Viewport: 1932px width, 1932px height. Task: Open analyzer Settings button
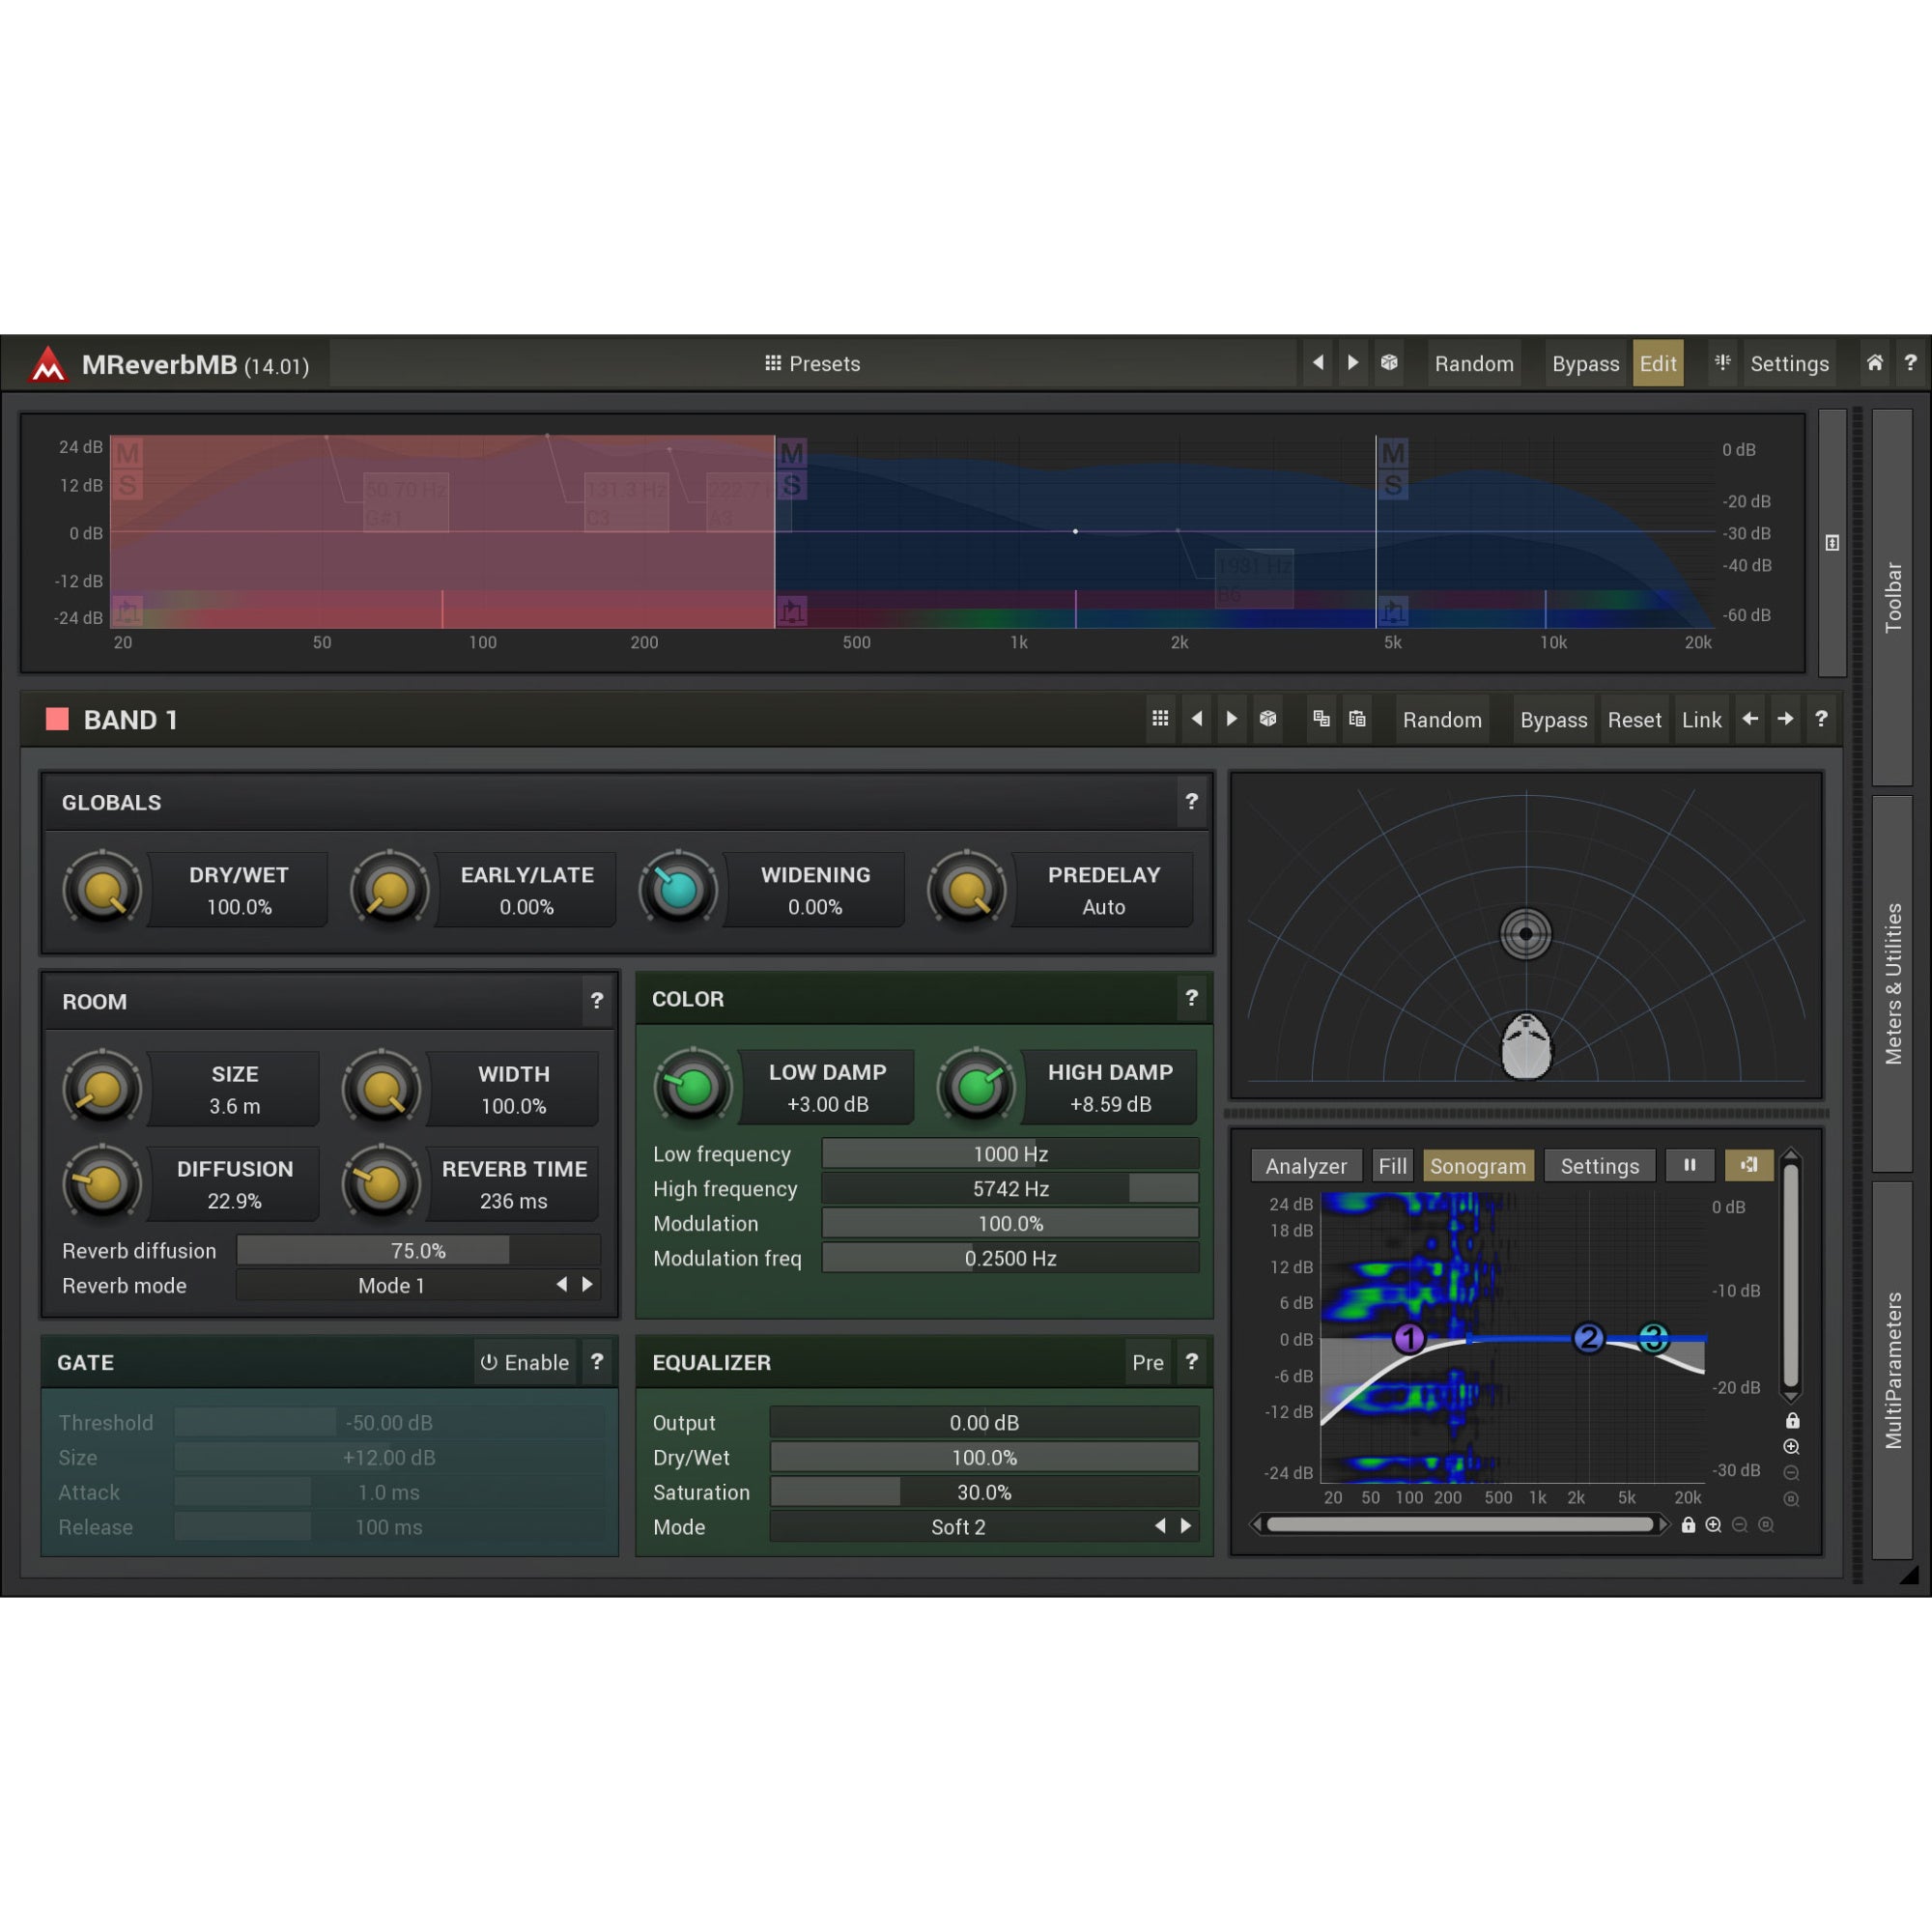1600,1166
